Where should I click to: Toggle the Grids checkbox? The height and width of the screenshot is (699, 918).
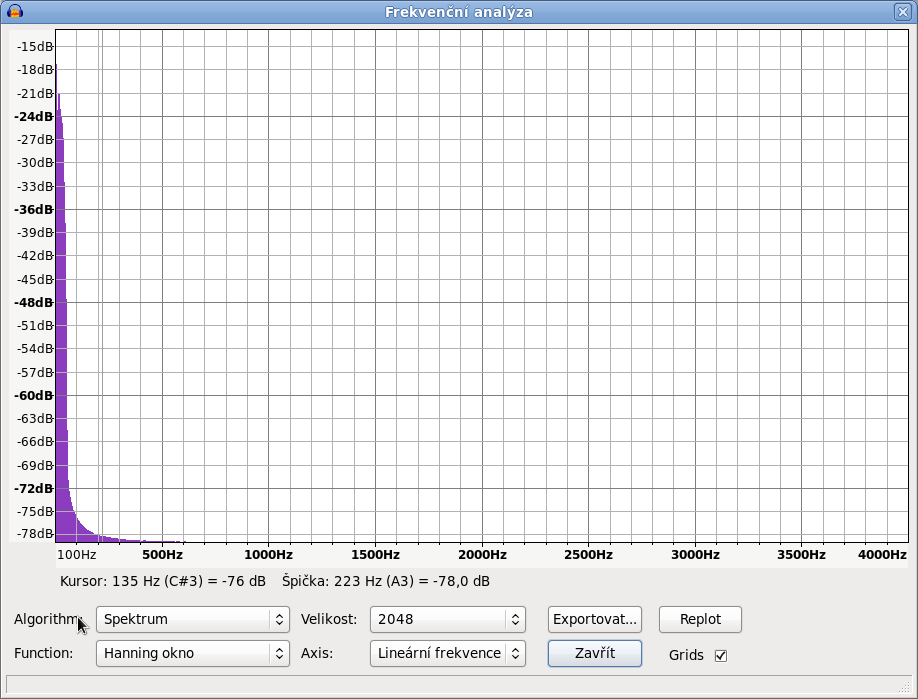(721, 656)
